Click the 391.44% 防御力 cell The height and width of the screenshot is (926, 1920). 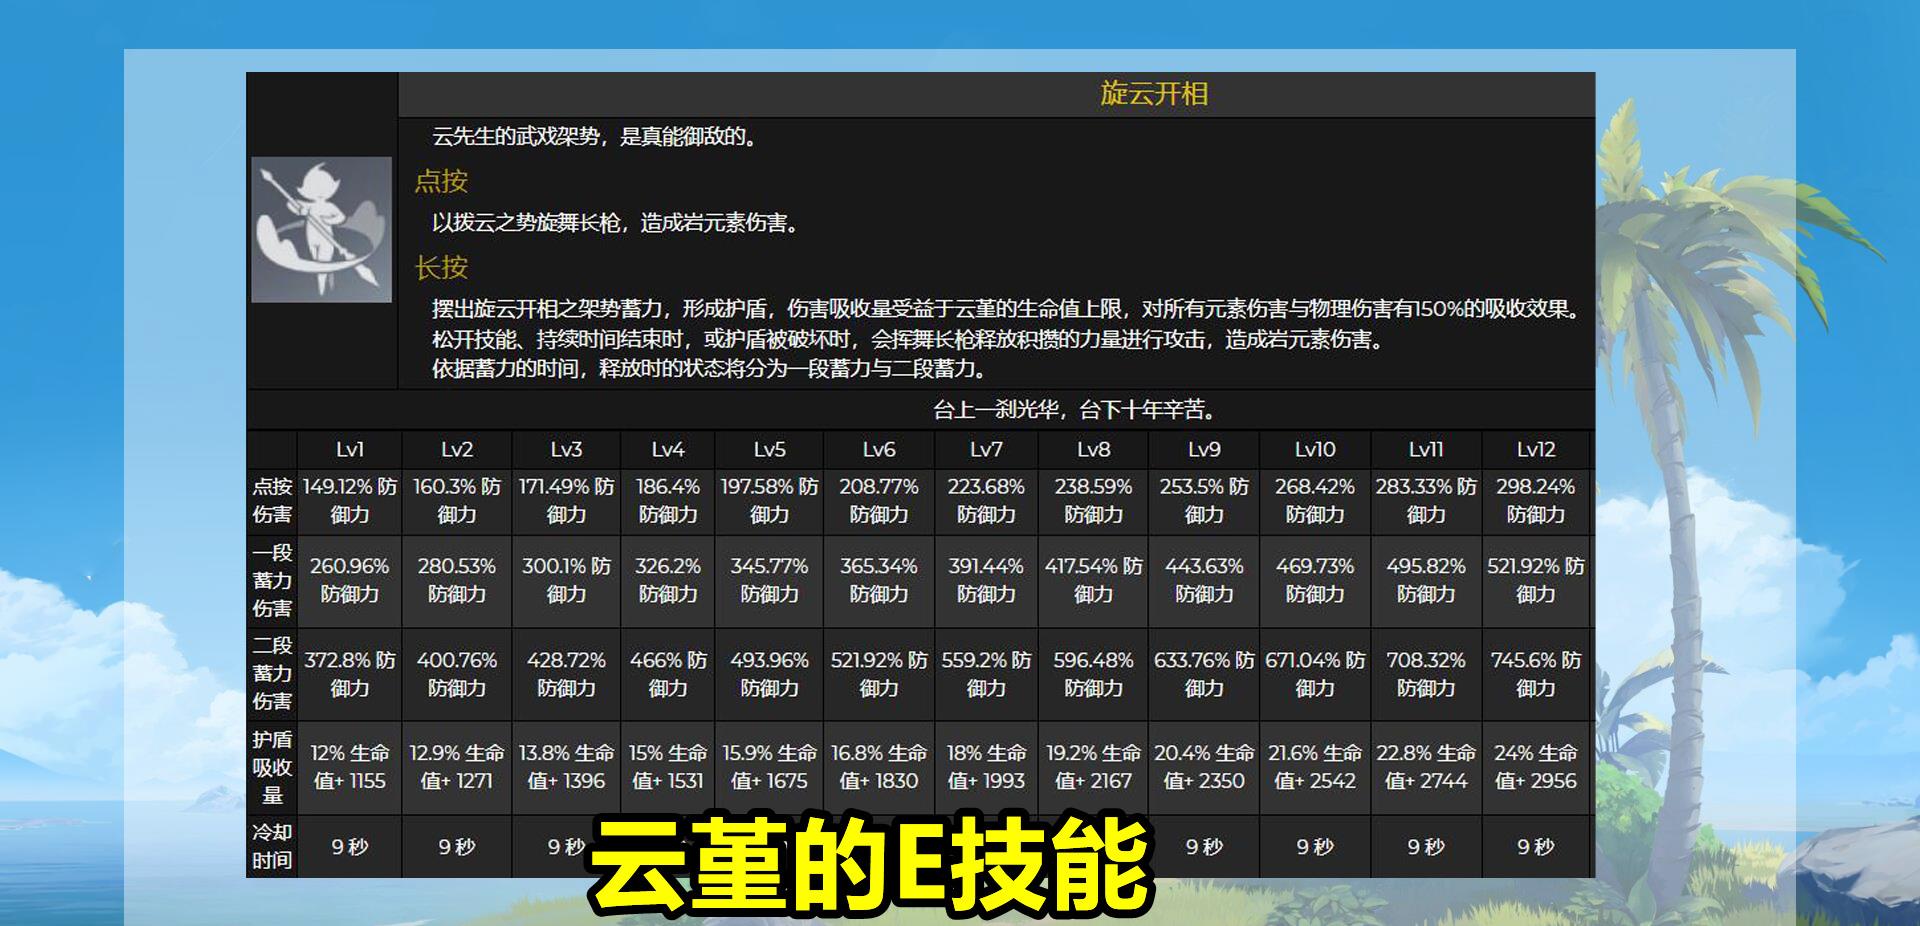click(x=986, y=581)
